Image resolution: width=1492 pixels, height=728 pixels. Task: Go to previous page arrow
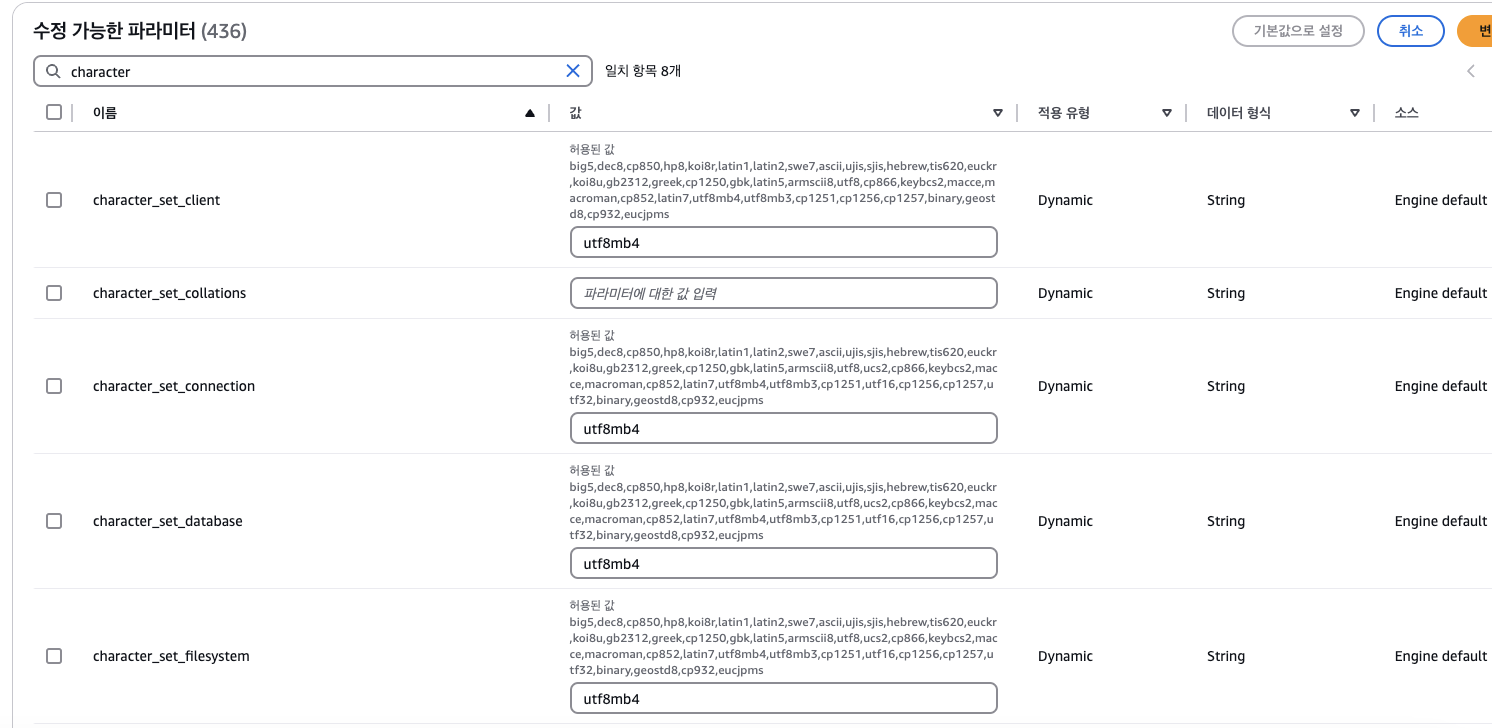pos(1471,71)
